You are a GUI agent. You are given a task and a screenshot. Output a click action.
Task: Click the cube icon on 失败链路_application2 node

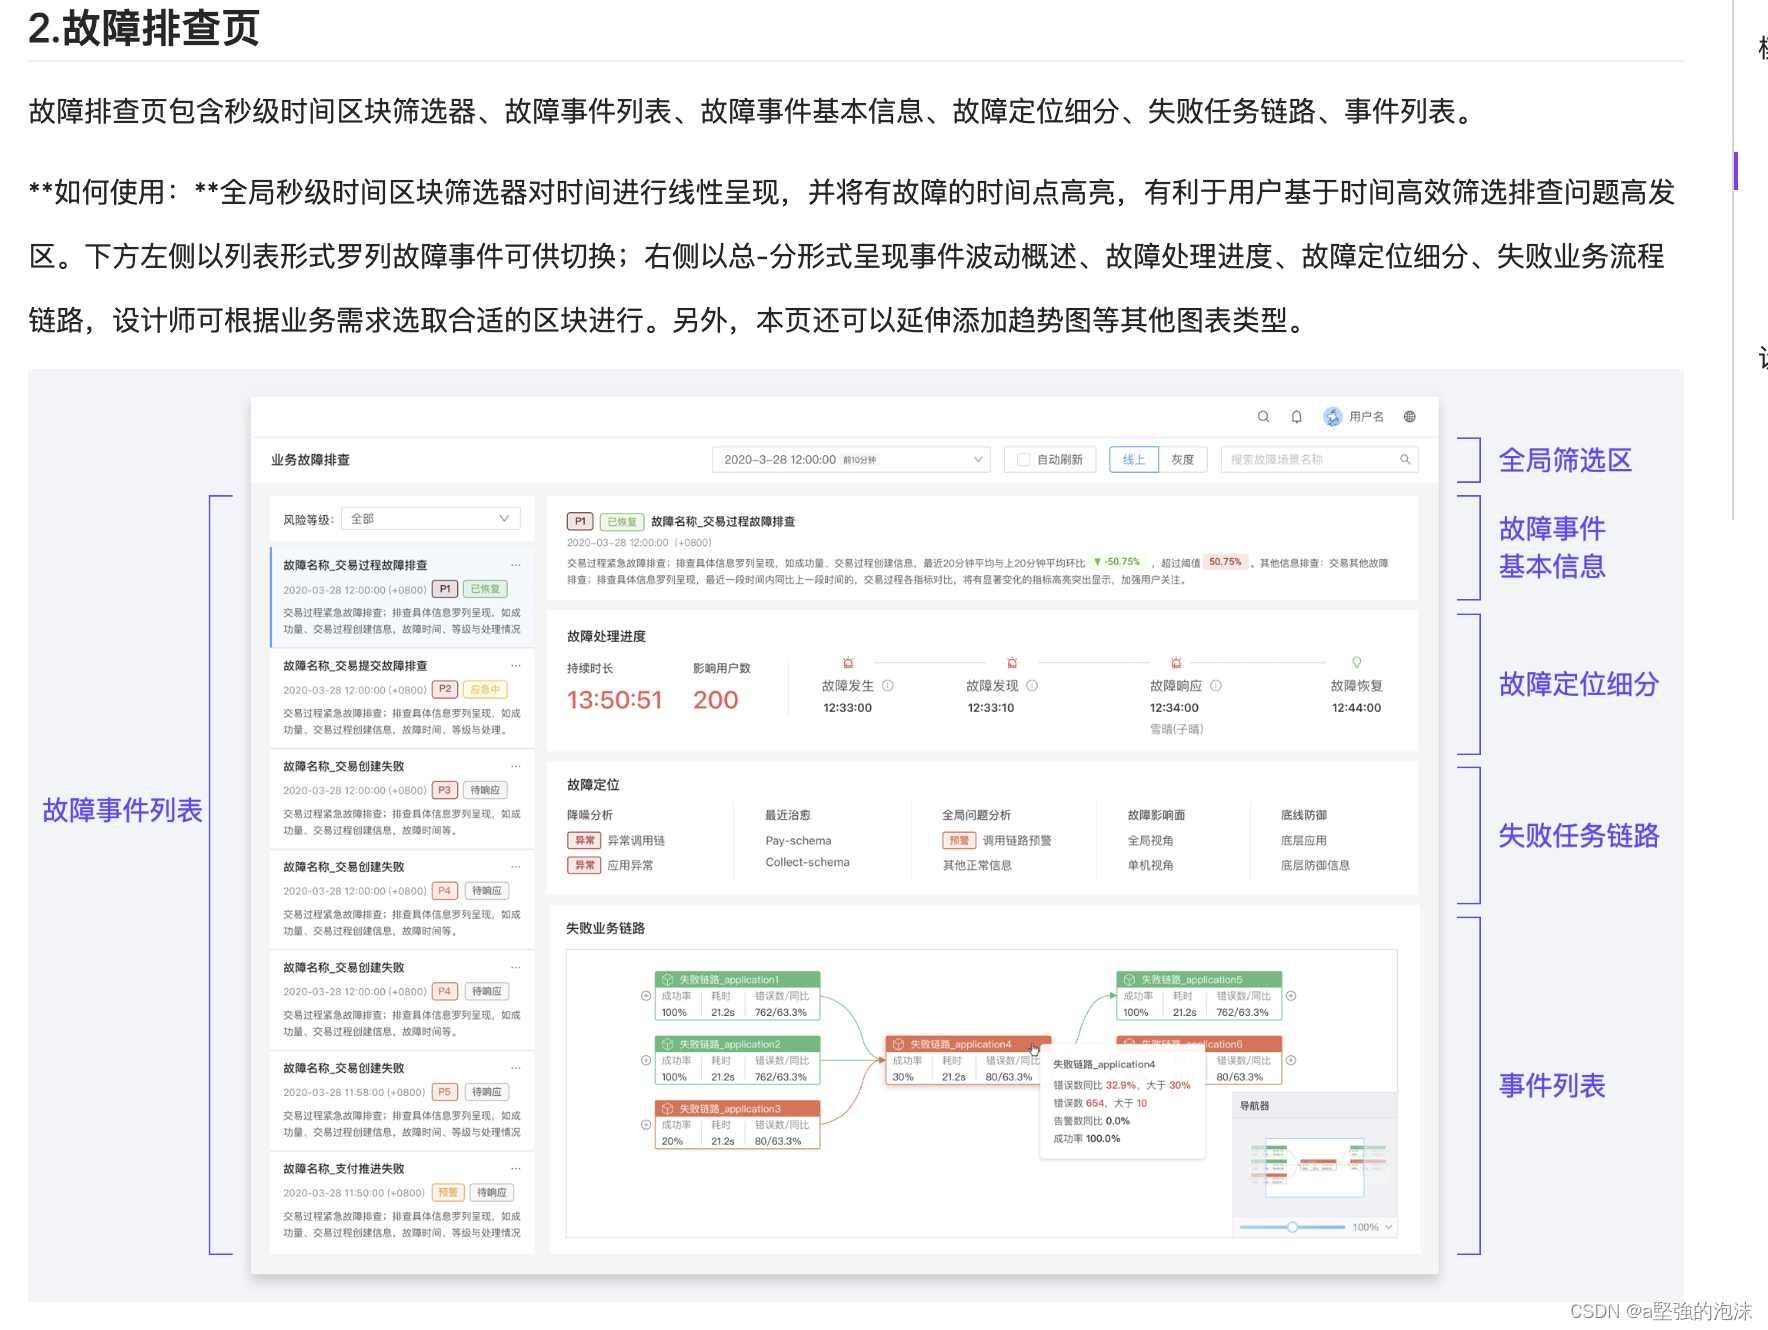668,1044
